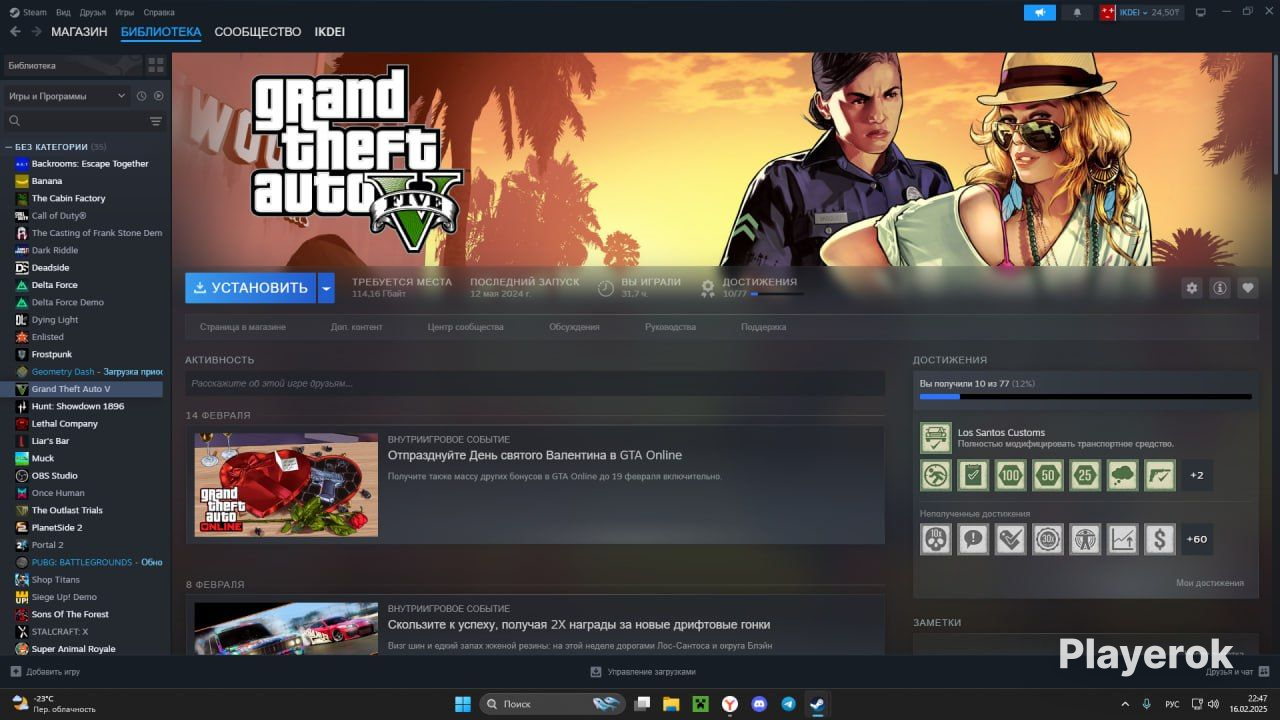
Task: Click the Los Santos Customs achievement icon
Action: tap(936, 438)
